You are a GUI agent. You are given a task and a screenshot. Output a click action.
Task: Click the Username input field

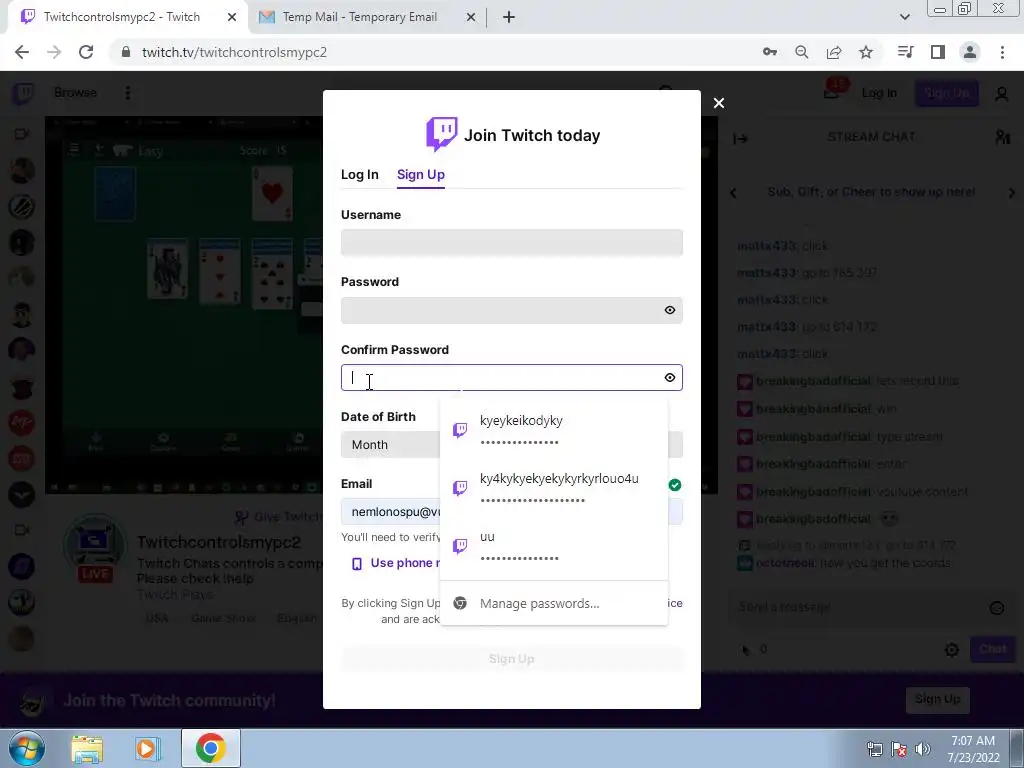point(511,242)
